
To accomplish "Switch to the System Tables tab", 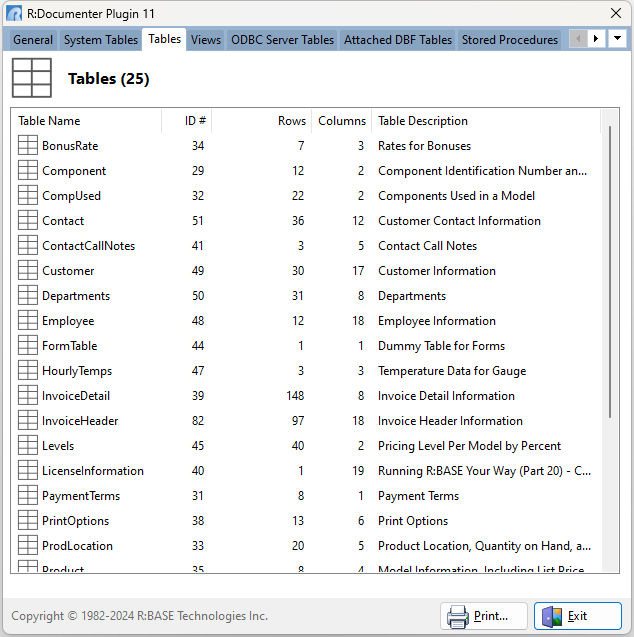I will [x=101, y=40].
